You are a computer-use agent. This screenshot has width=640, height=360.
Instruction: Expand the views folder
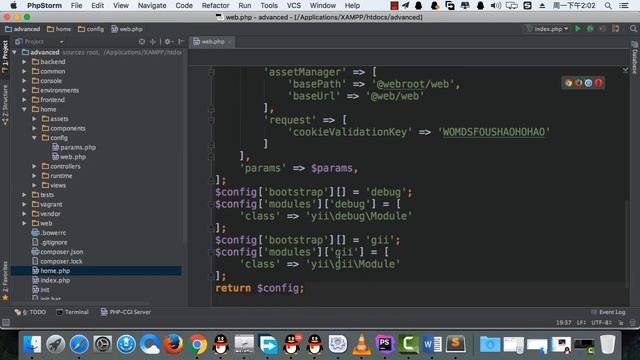[x=34, y=185]
